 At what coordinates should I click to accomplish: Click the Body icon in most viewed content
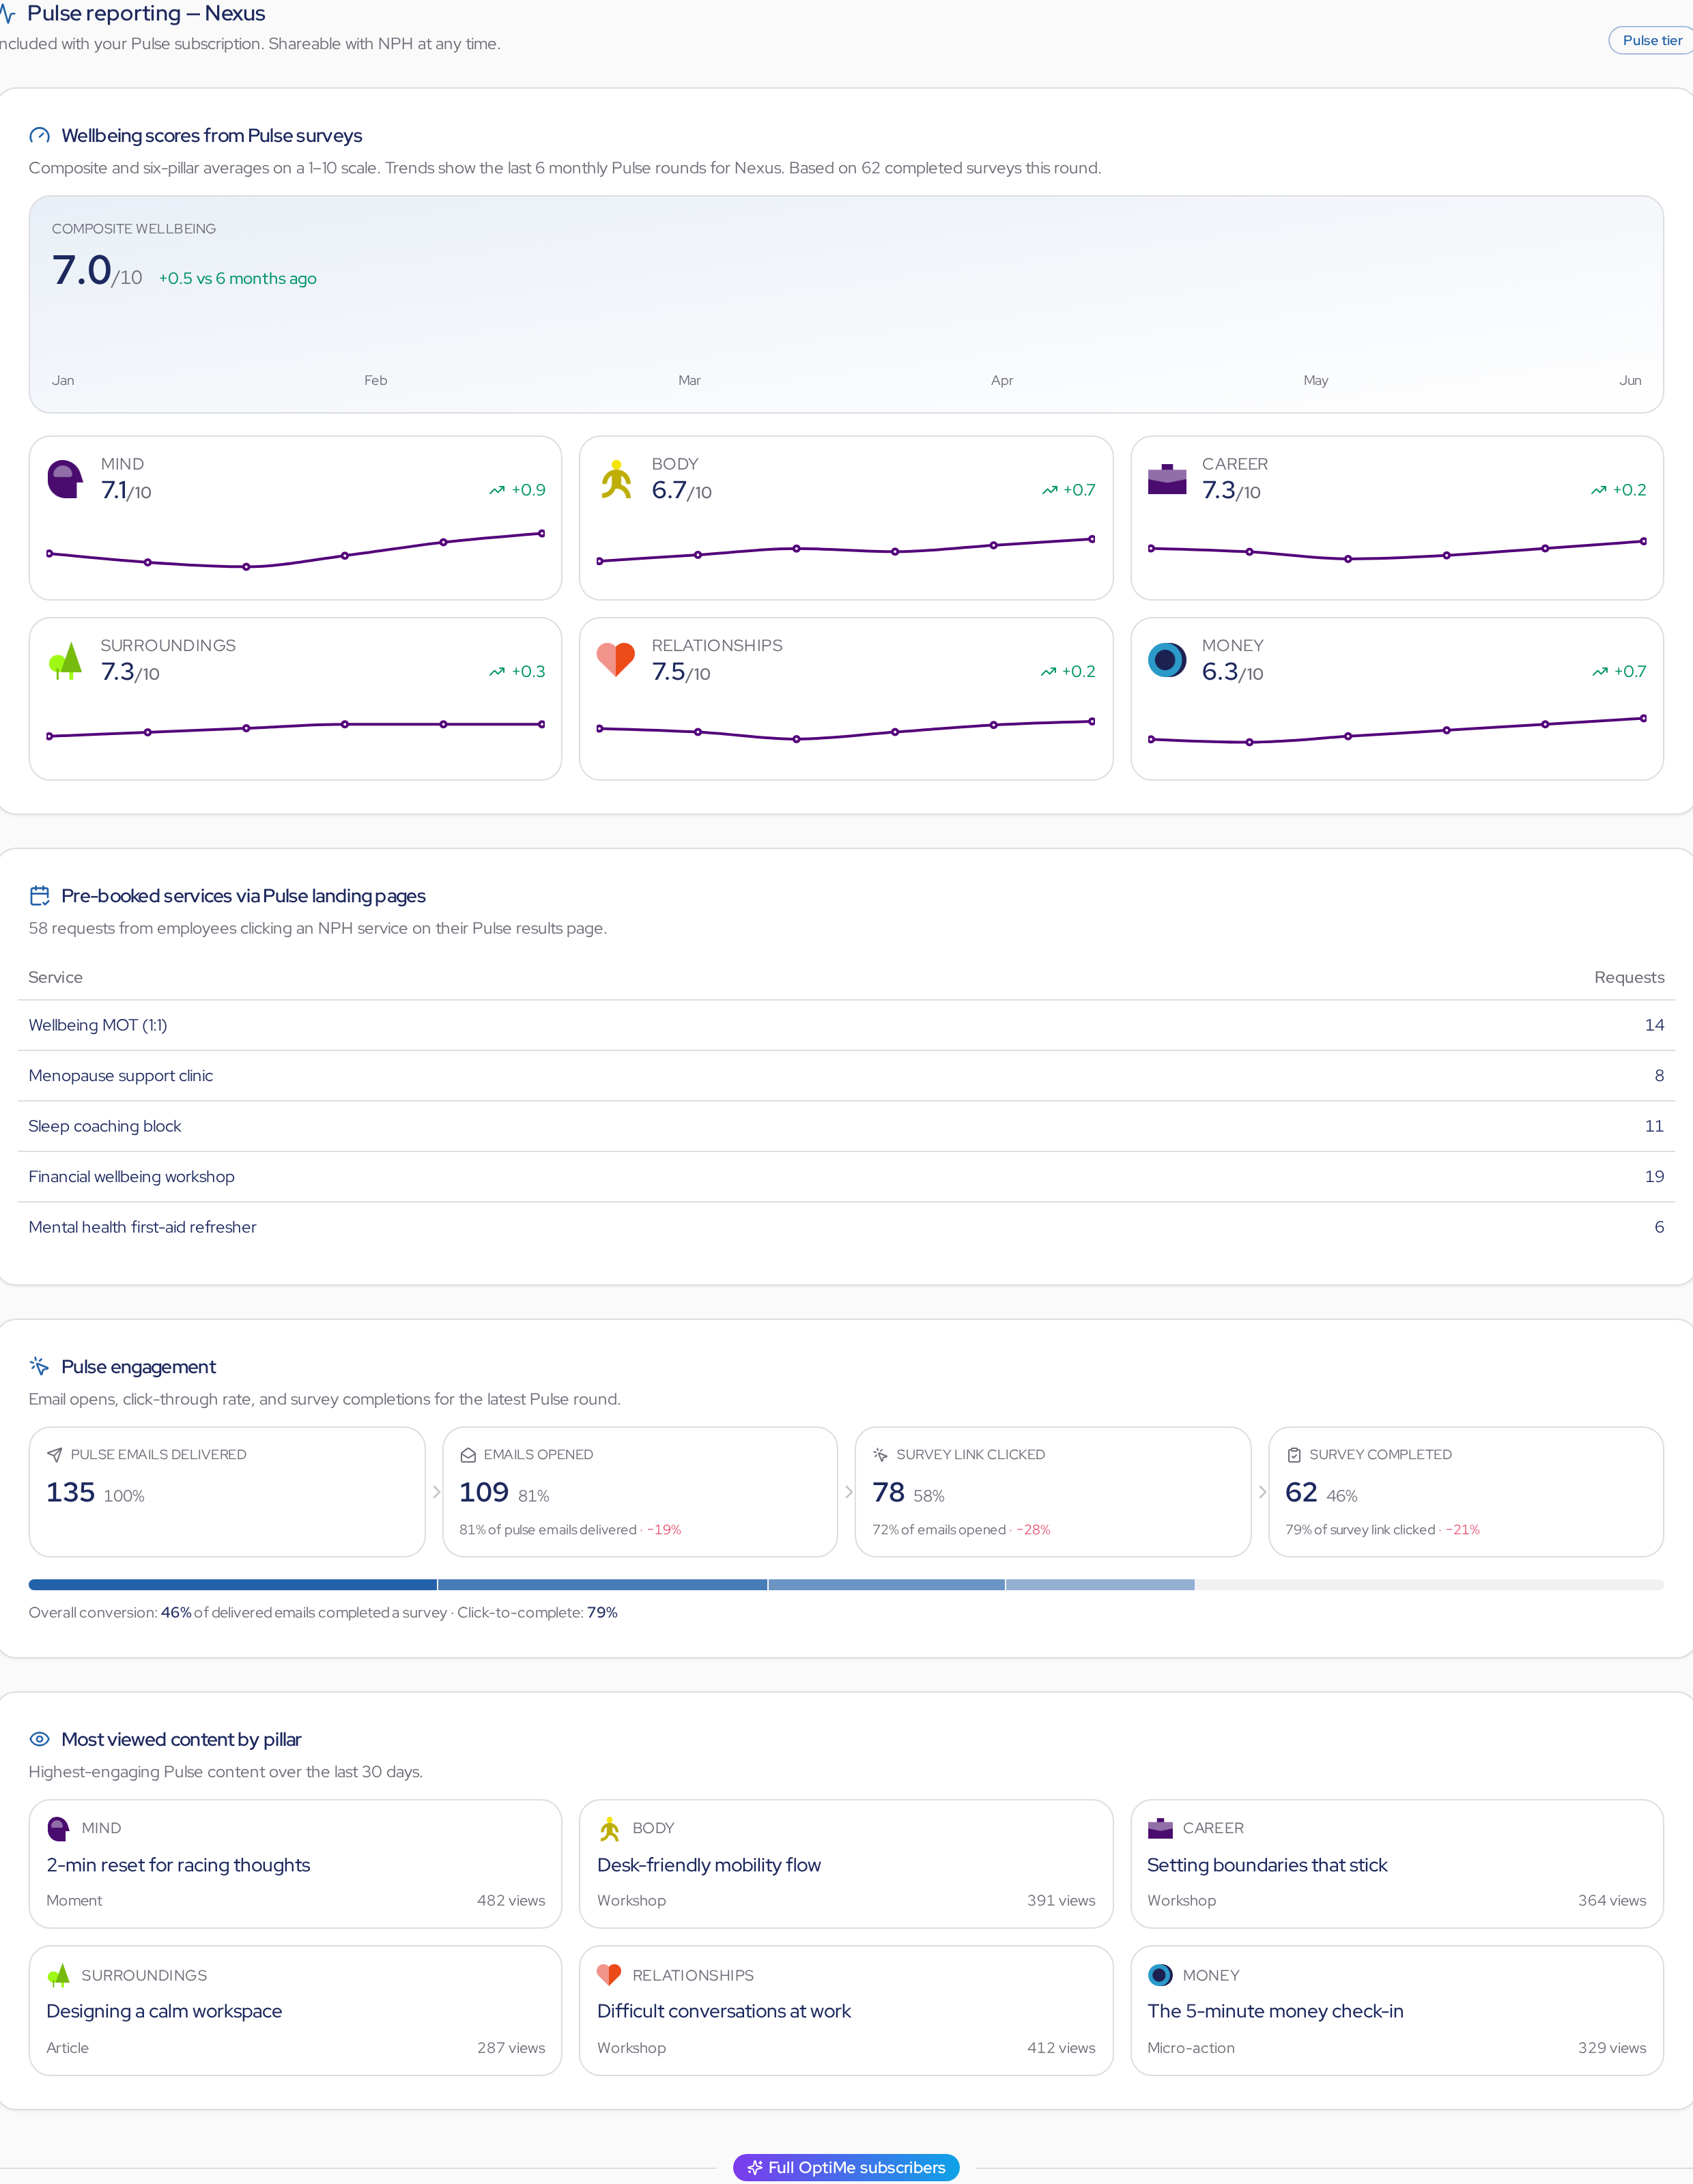(609, 1829)
